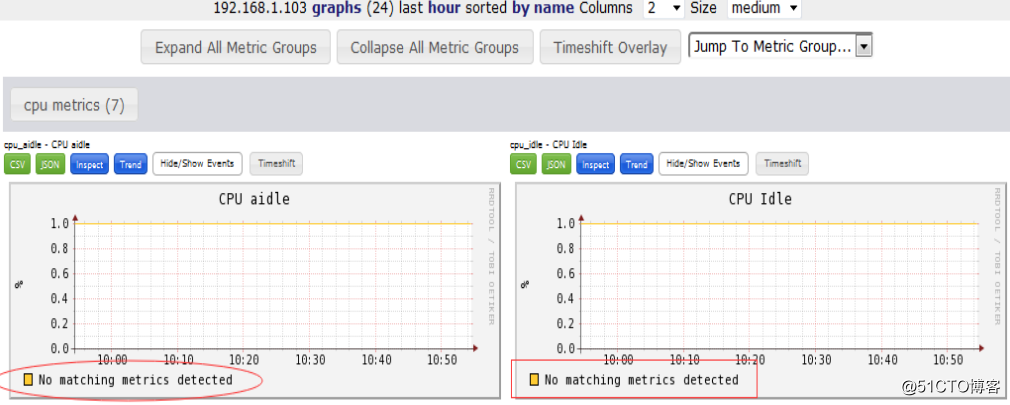Click yellow legend swatch in CPU Idle graph
Screen dimensions: 1010x405
[x=534, y=380]
